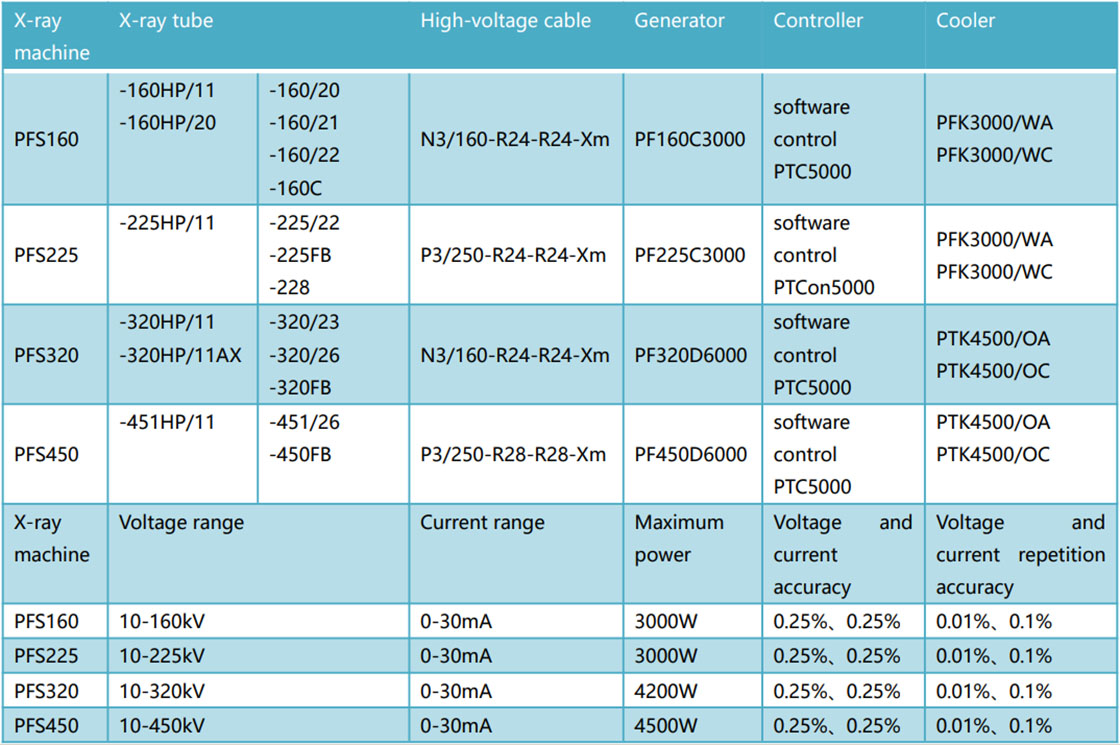Click generator PF320D6000

tap(691, 355)
